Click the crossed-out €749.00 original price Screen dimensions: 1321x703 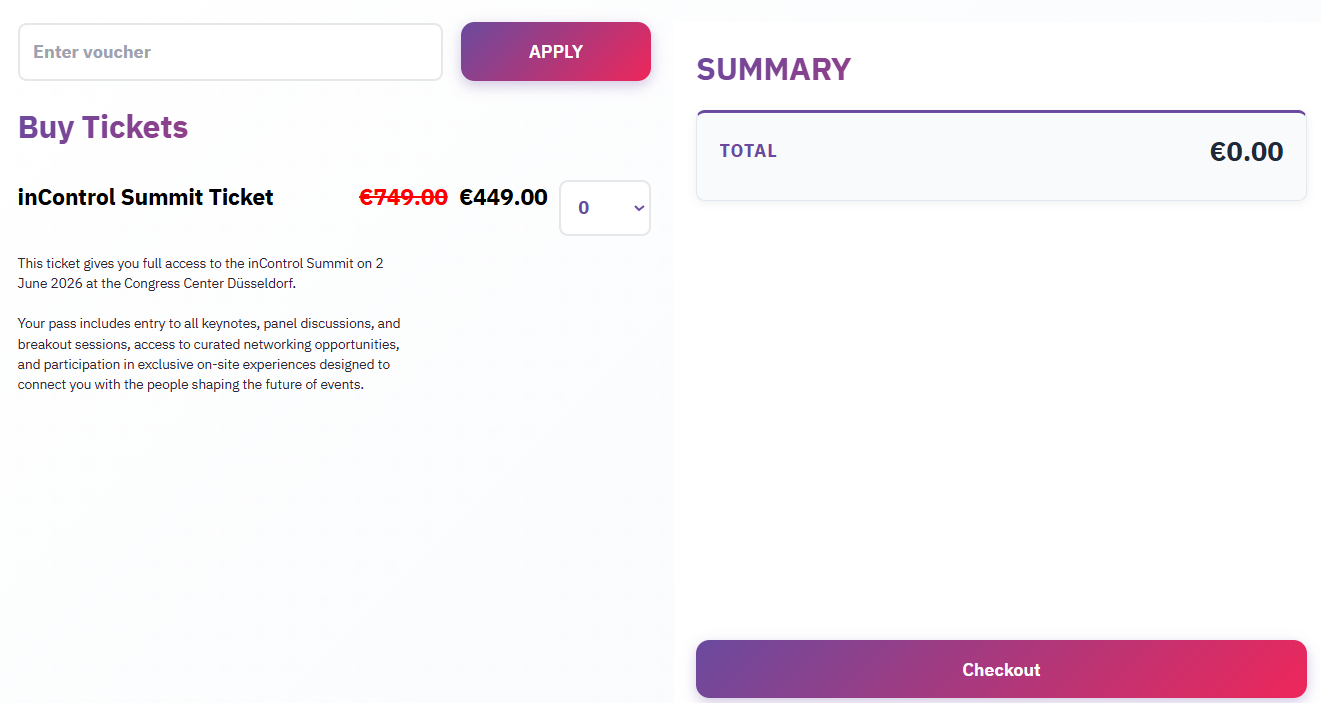[403, 197]
